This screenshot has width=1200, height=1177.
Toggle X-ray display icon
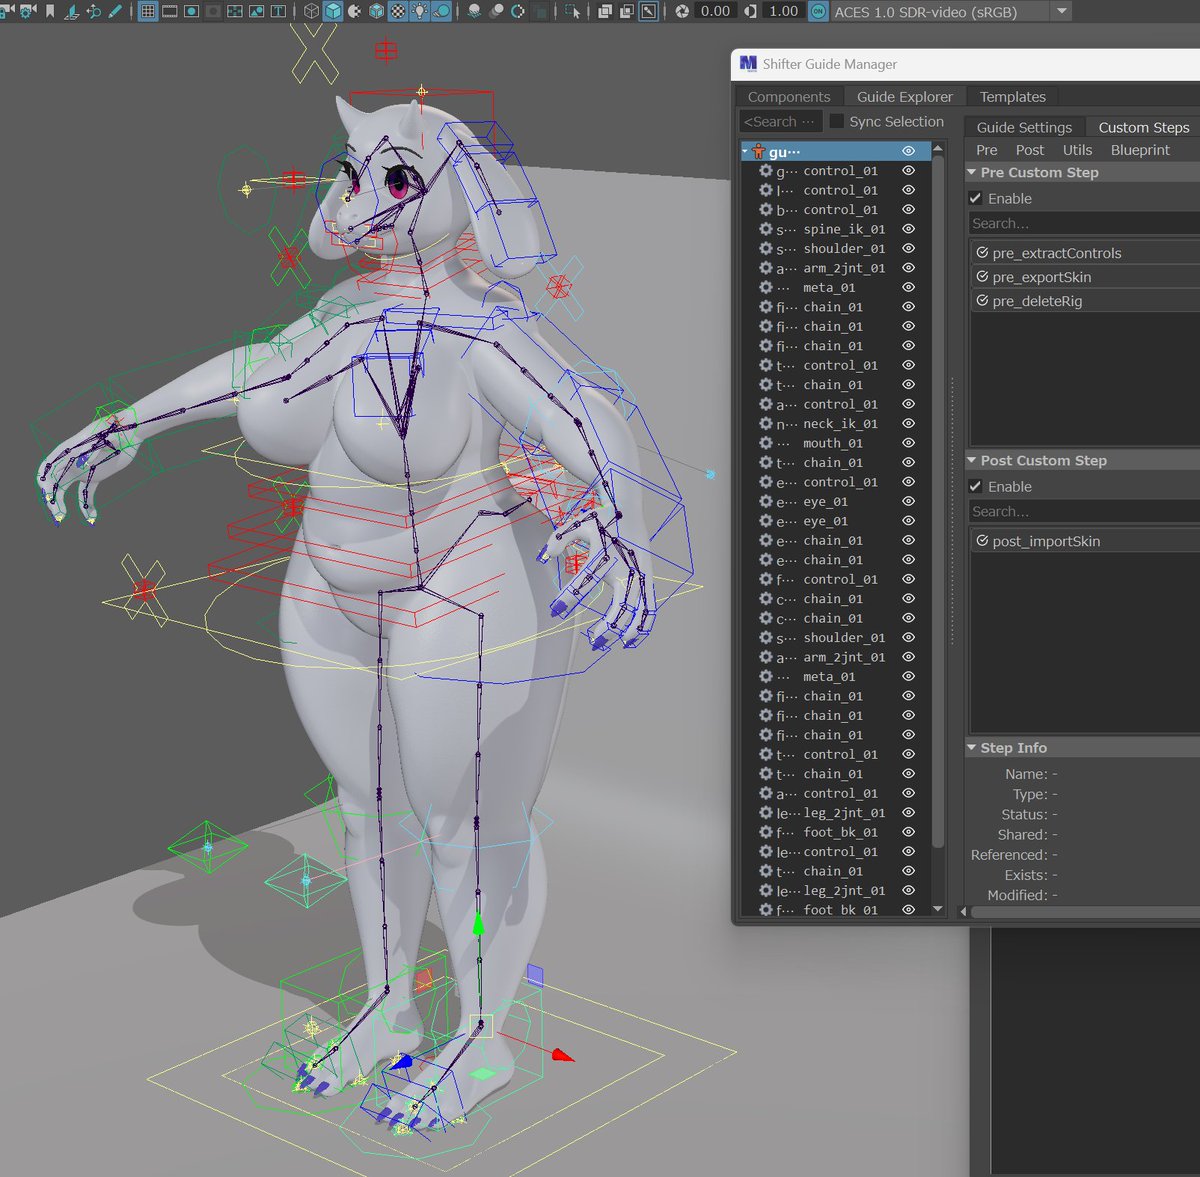605,11
